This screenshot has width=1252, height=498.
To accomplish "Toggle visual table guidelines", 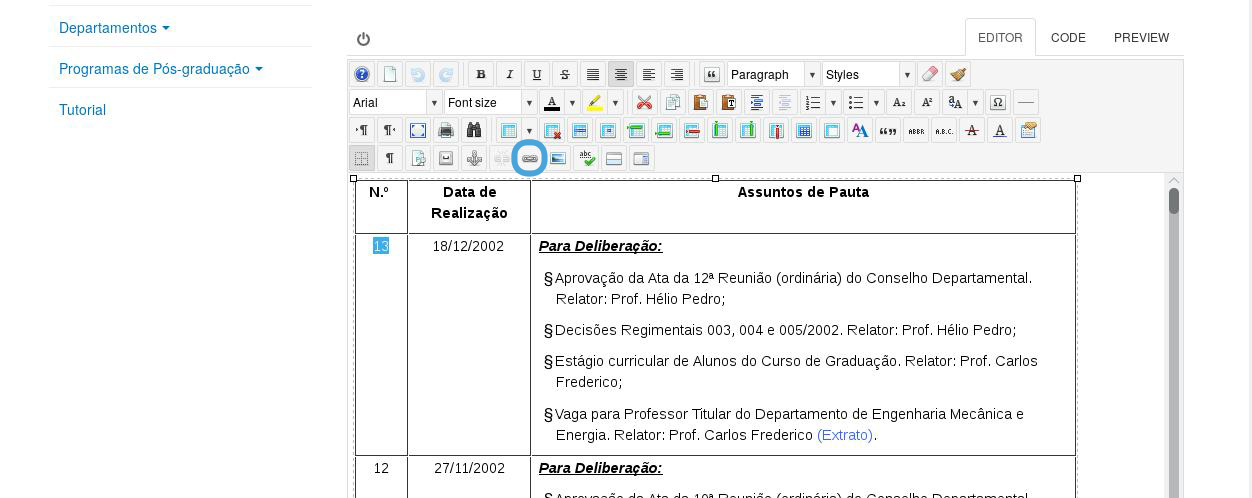I will (x=362, y=158).
